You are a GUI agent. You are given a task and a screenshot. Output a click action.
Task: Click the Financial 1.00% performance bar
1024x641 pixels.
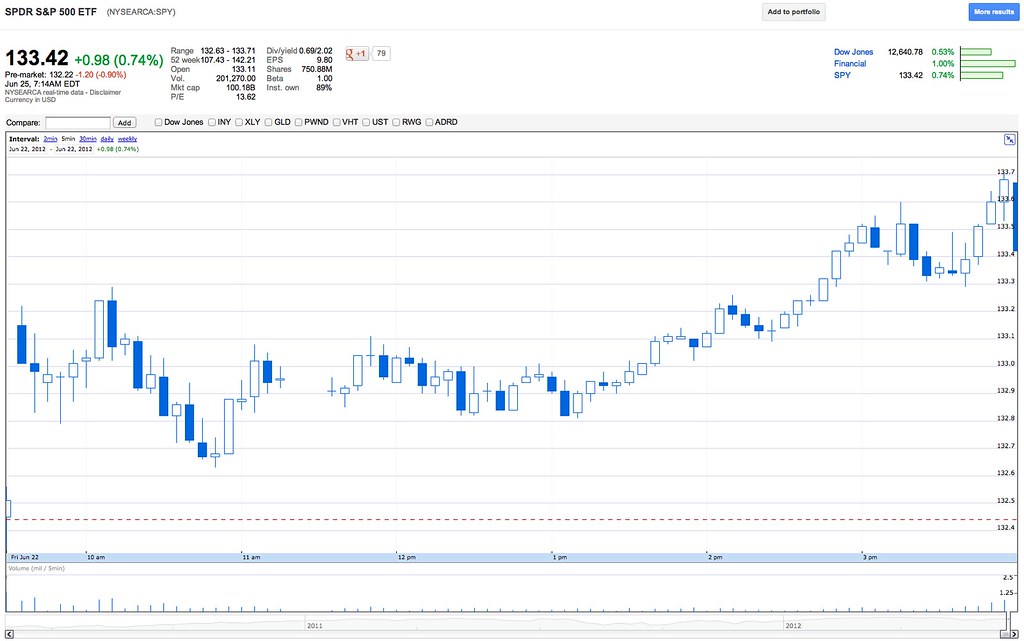click(988, 63)
